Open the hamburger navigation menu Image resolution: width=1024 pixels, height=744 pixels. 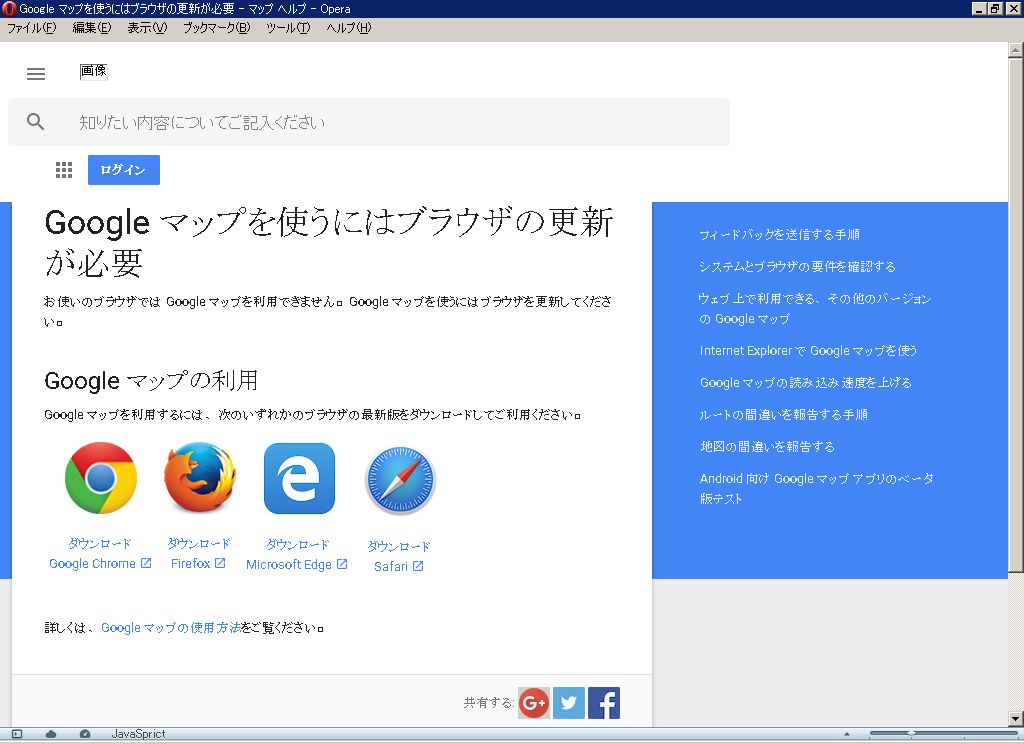pyautogui.click(x=36, y=74)
